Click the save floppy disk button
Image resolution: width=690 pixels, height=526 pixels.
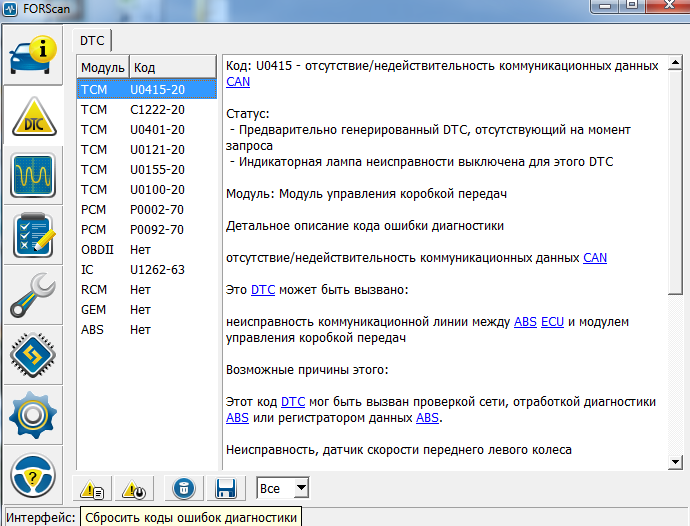click(x=226, y=489)
